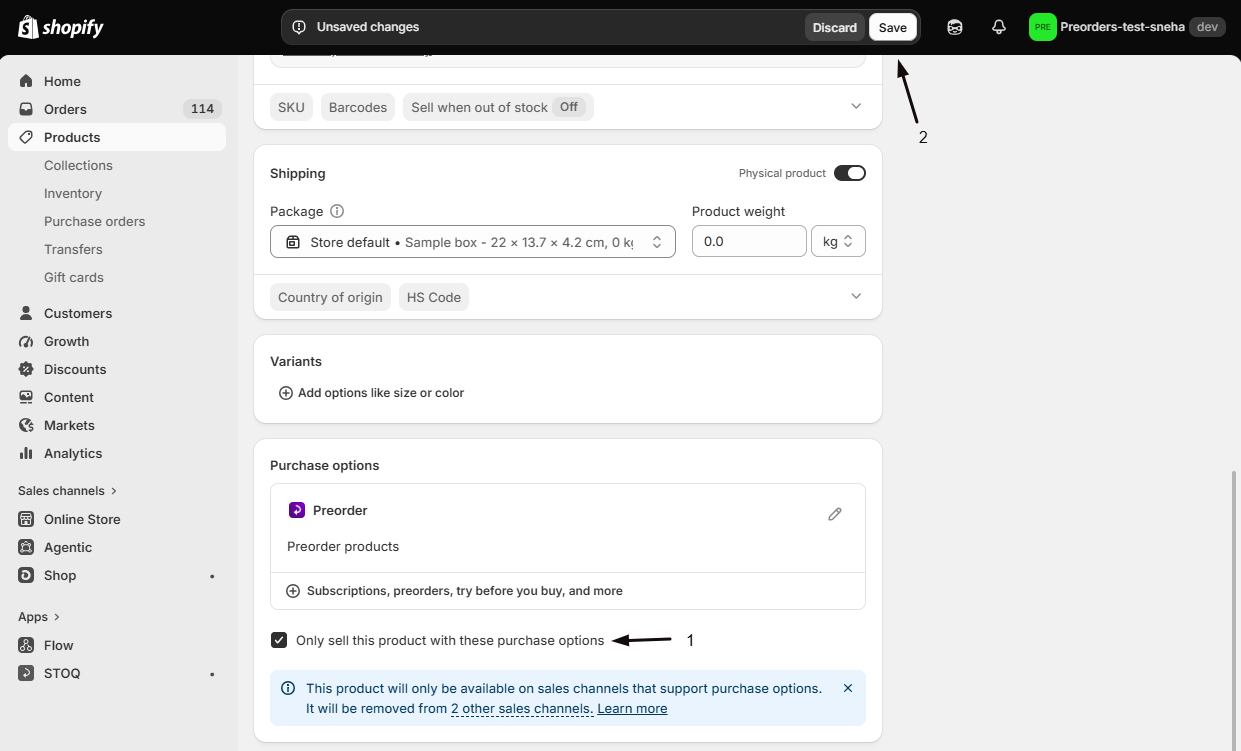Click the HS Code tag
Viewport: 1241px width, 751px height.
click(434, 297)
